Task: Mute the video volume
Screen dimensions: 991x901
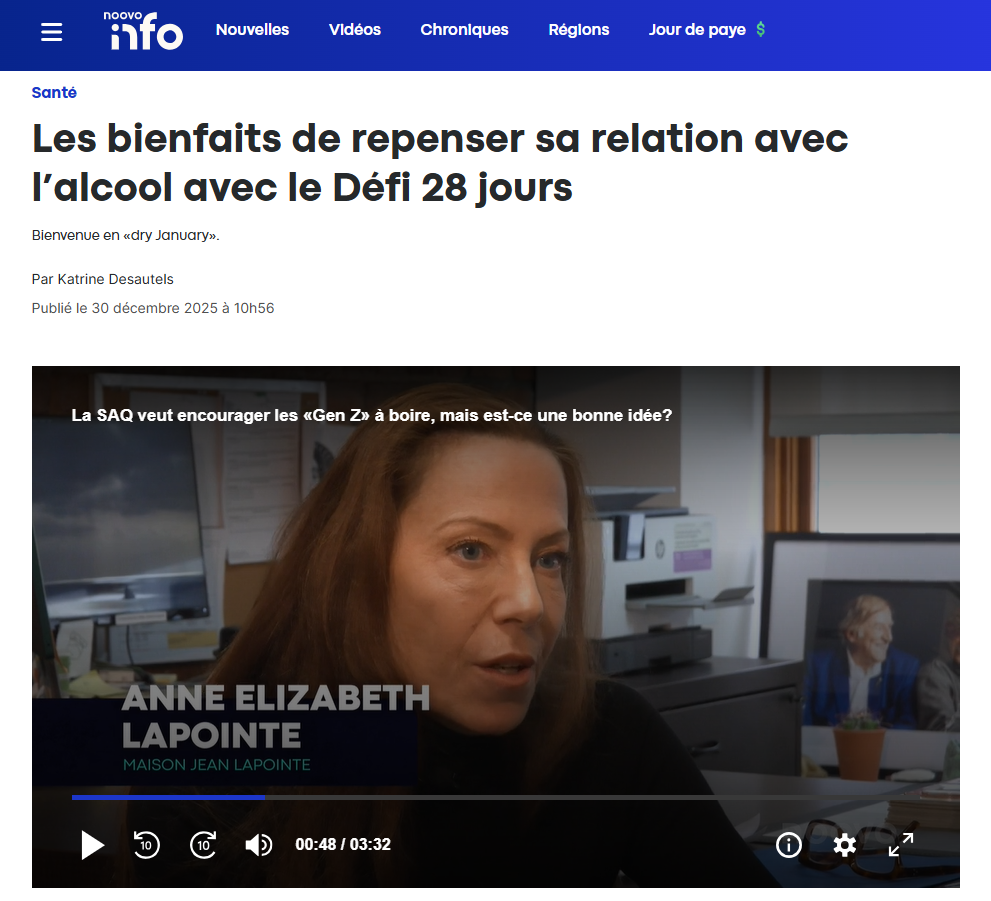Action: tap(258, 845)
